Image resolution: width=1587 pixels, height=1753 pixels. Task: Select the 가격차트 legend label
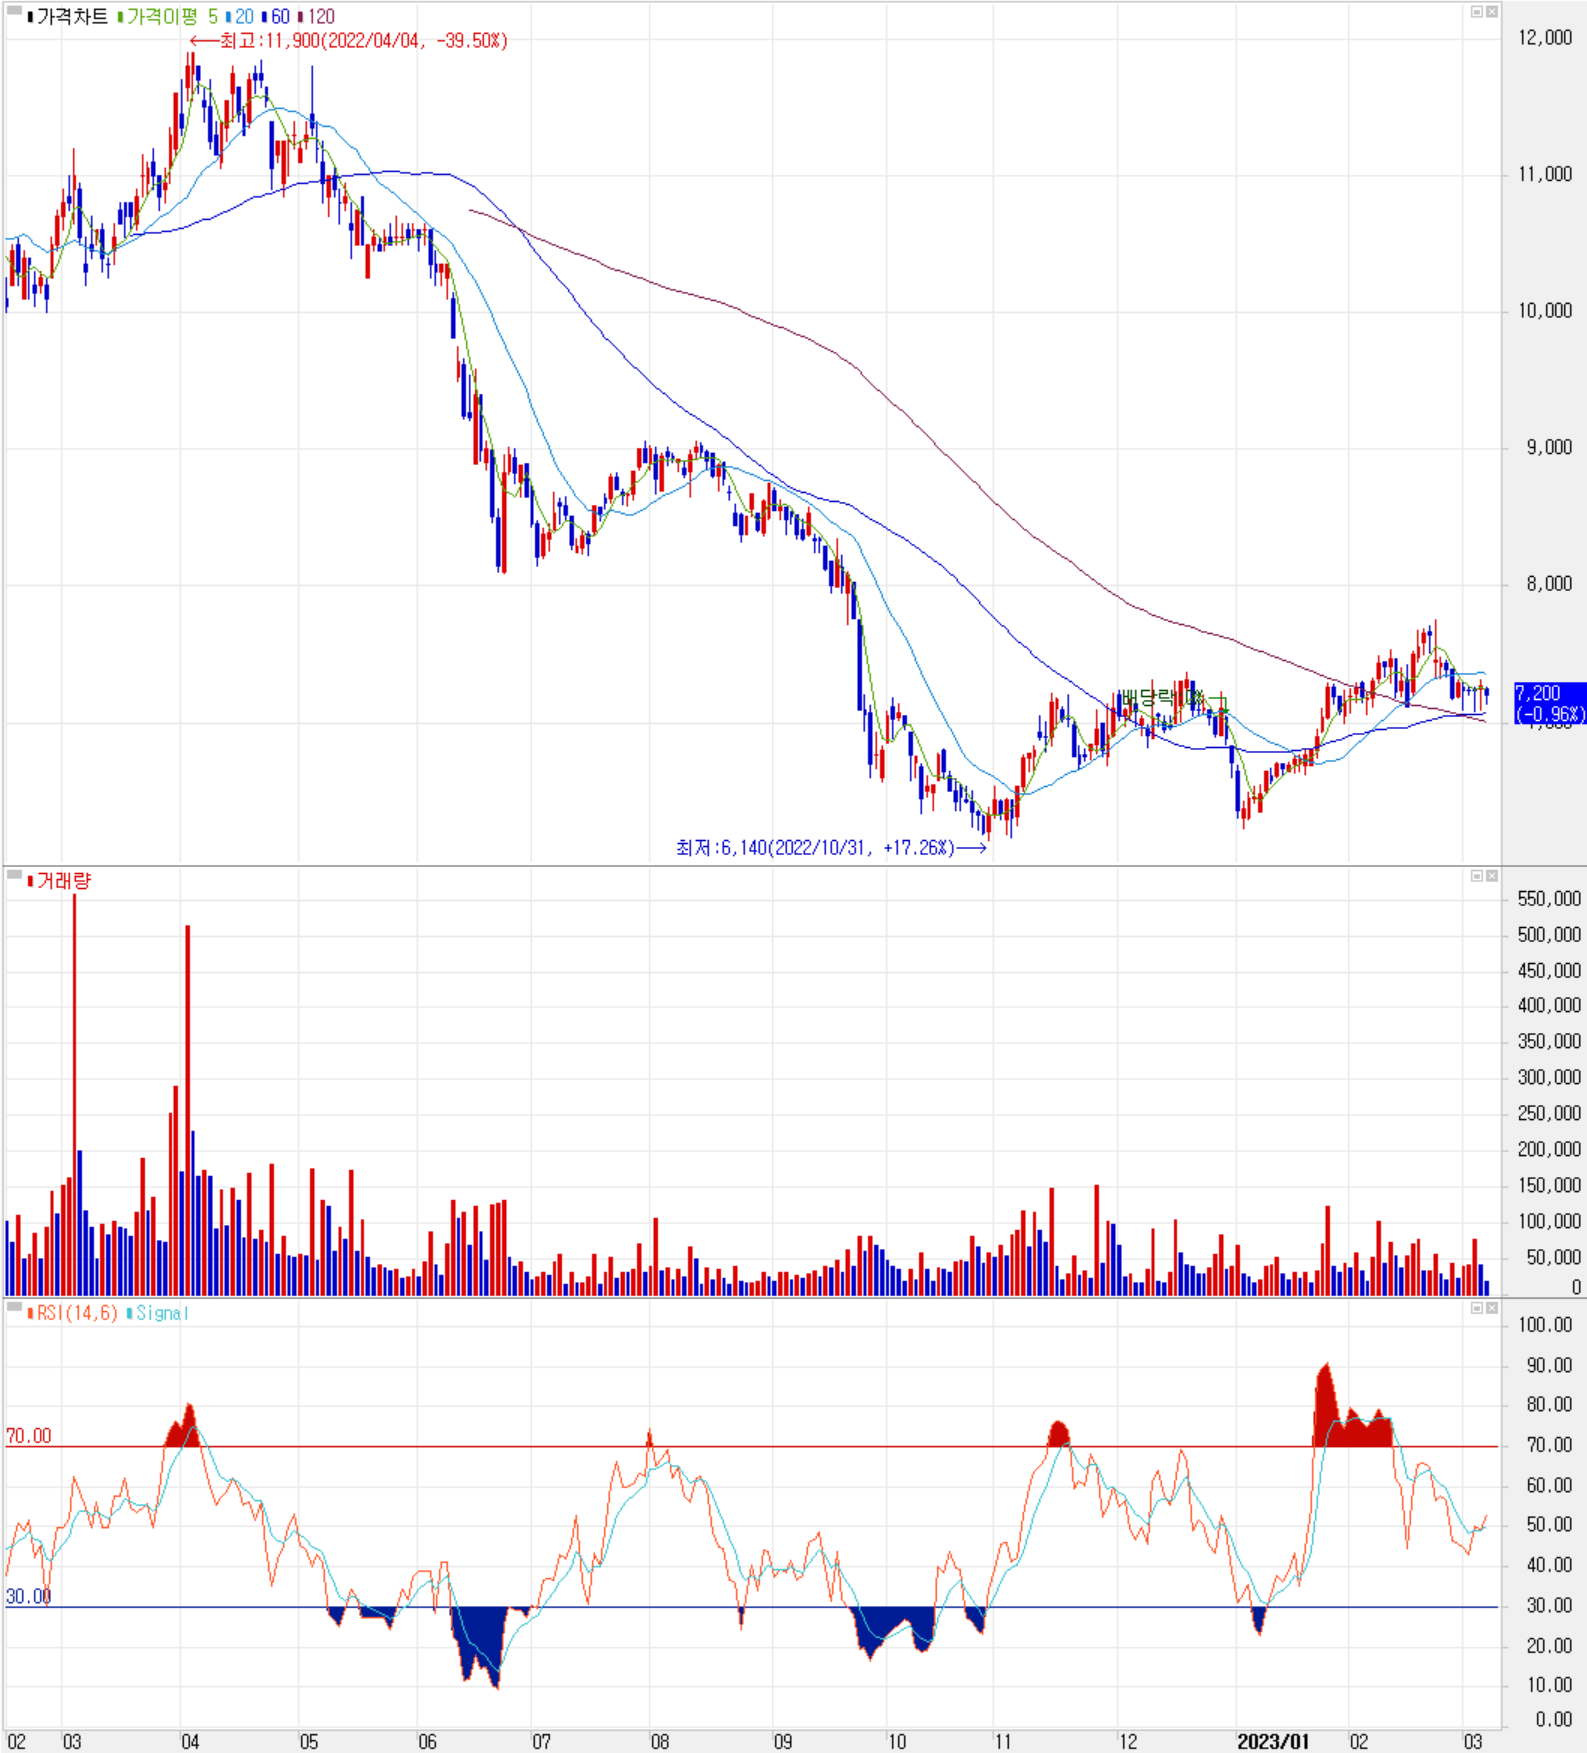[x=72, y=17]
